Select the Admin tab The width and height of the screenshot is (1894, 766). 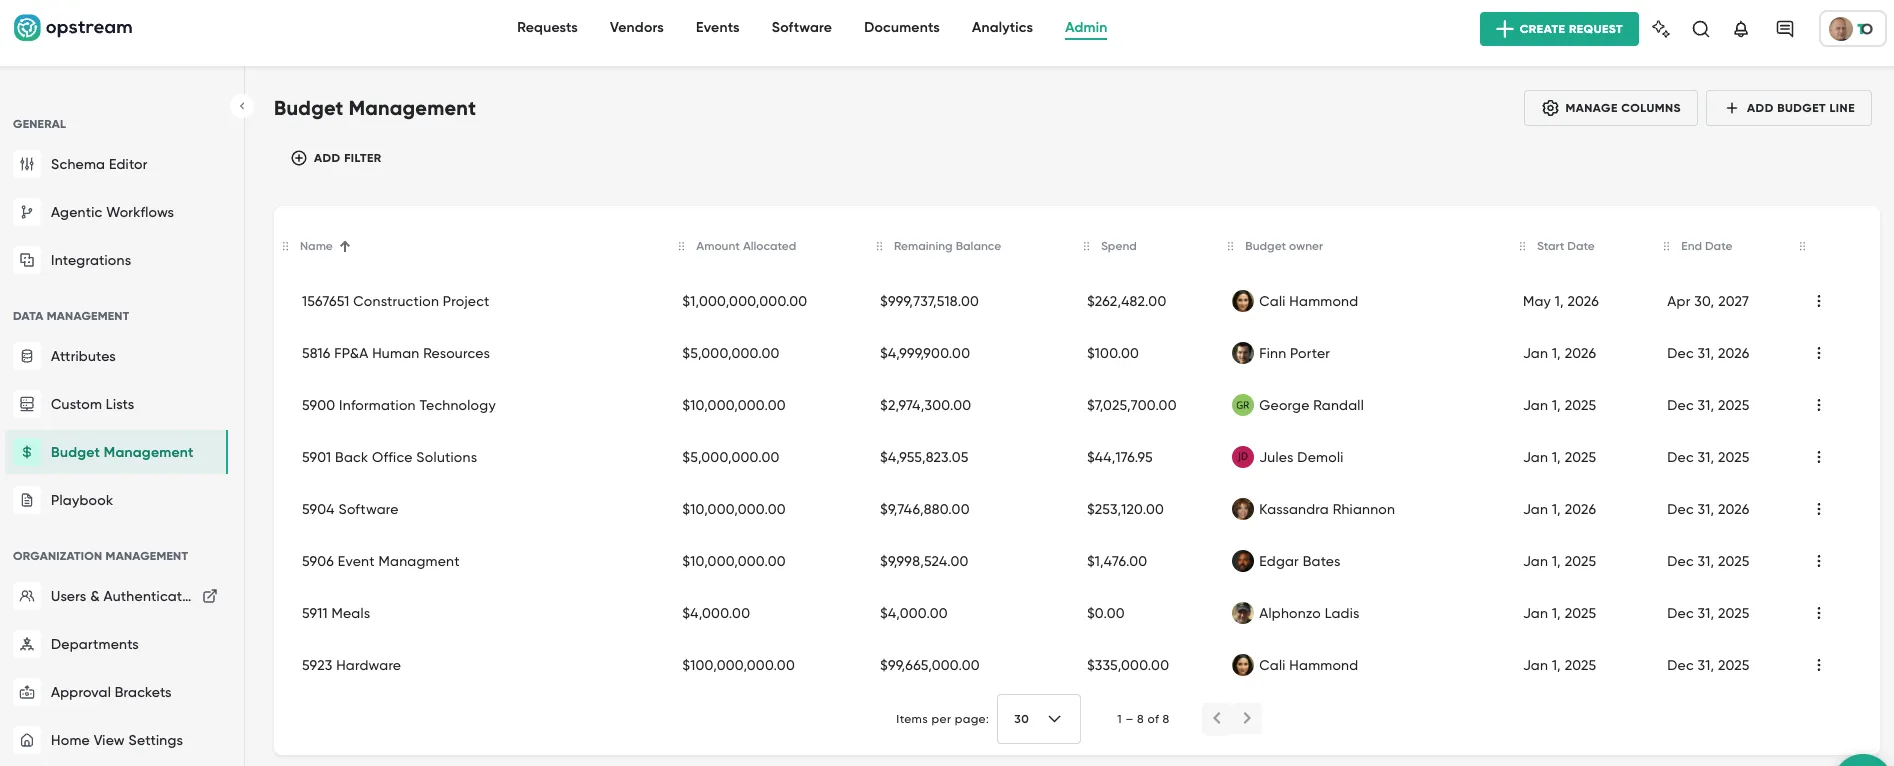(x=1086, y=28)
